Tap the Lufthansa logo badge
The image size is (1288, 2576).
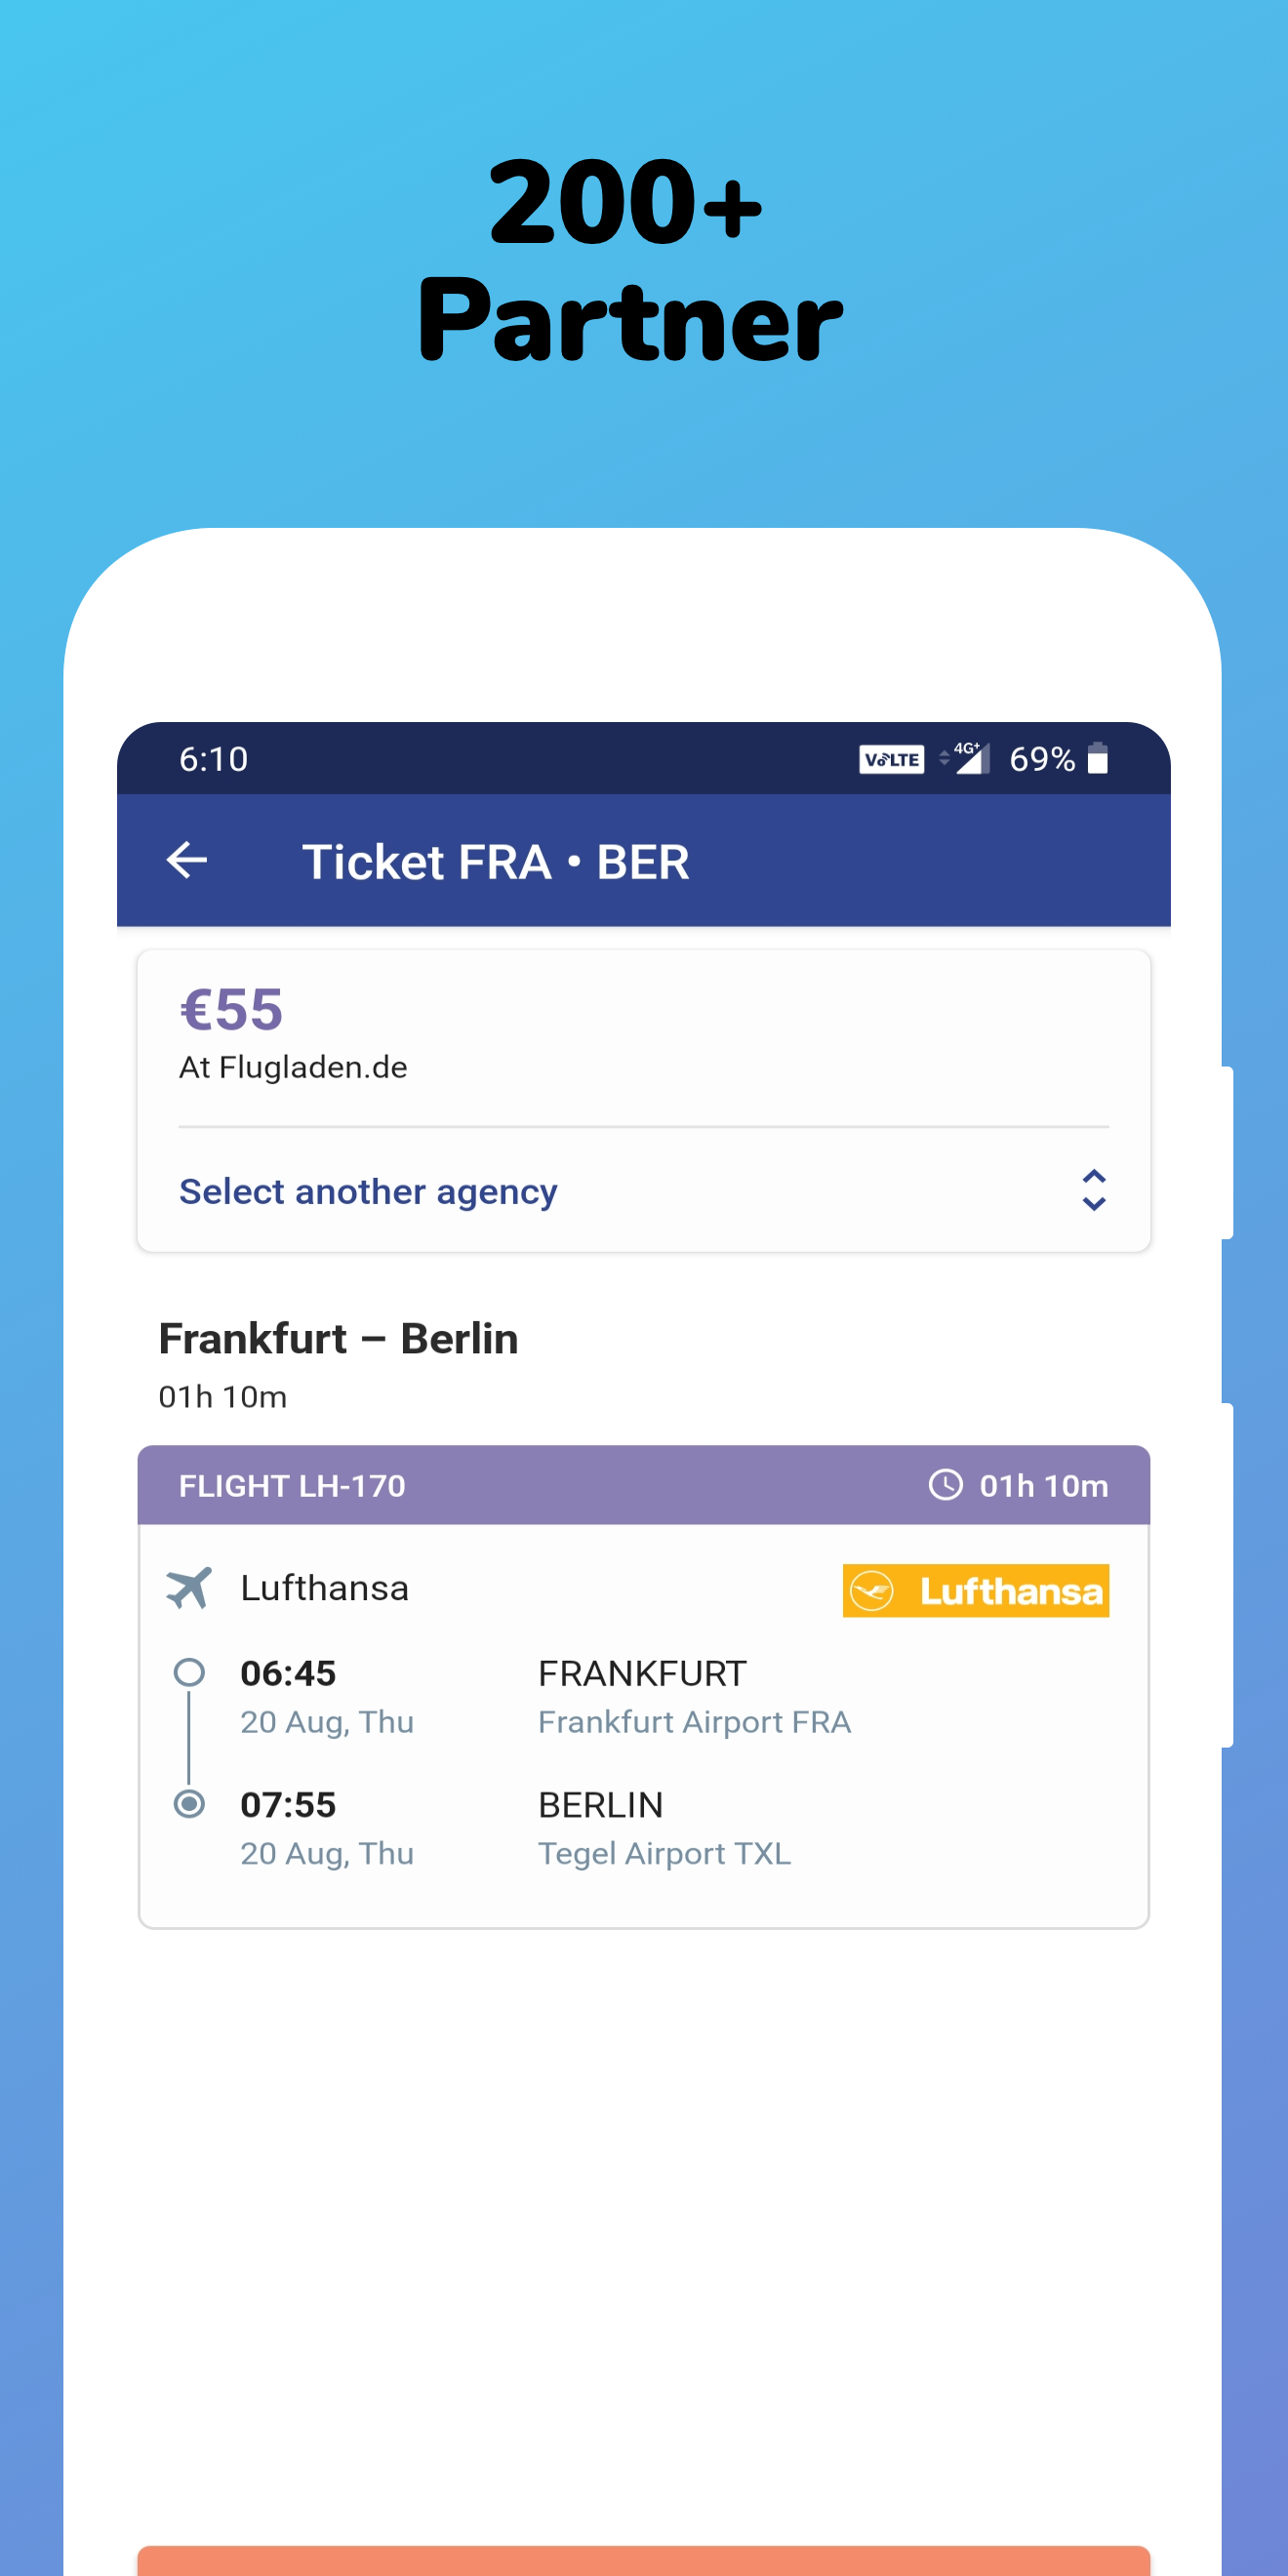975,1590
